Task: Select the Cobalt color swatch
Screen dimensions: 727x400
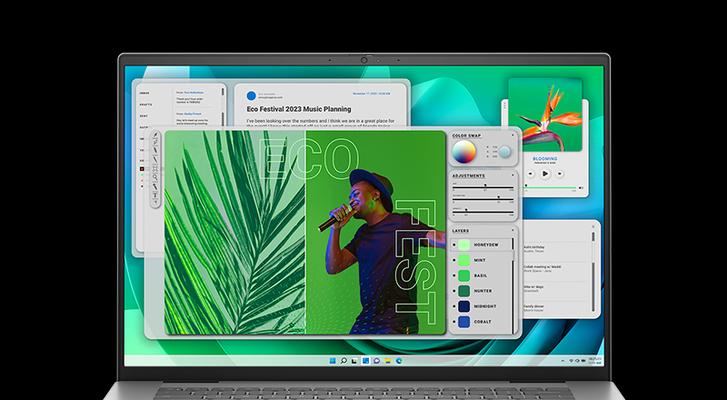Action: coord(464,321)
